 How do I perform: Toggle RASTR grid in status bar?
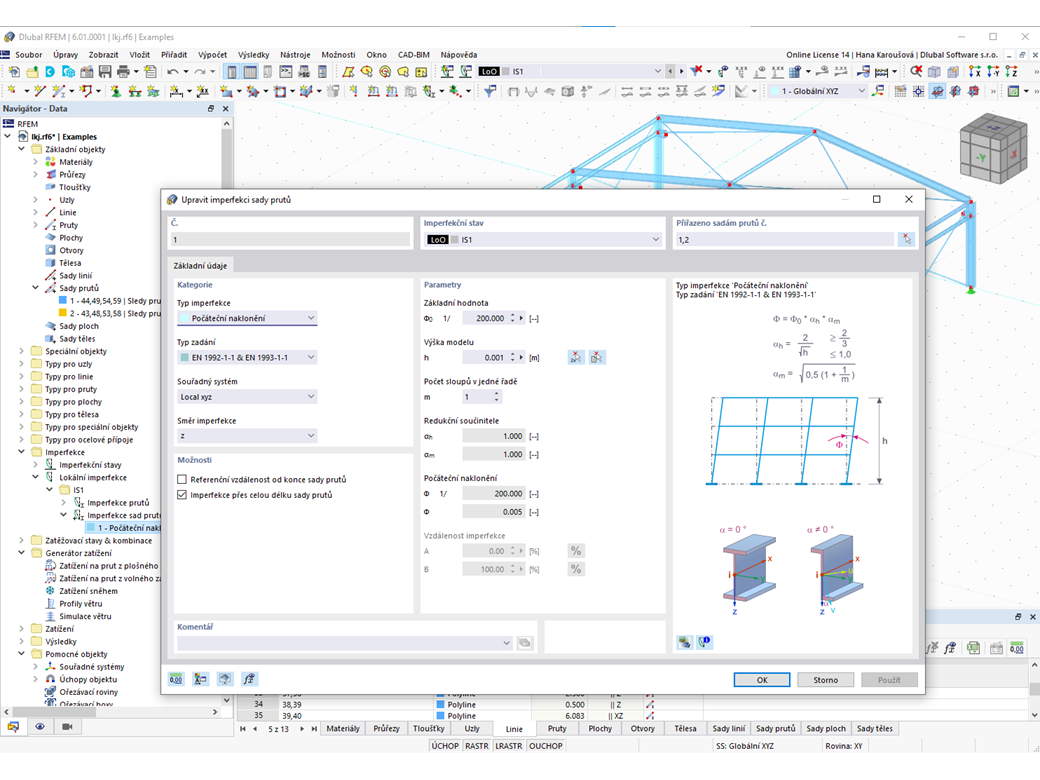point(477,746)
